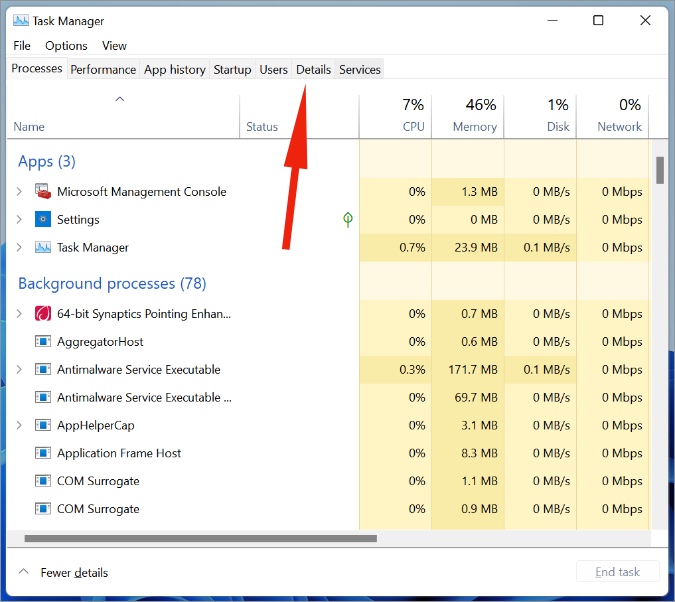This screenshot has width=675, height=602.
Task: Click the Settings gear app icon
Action: 43,219
